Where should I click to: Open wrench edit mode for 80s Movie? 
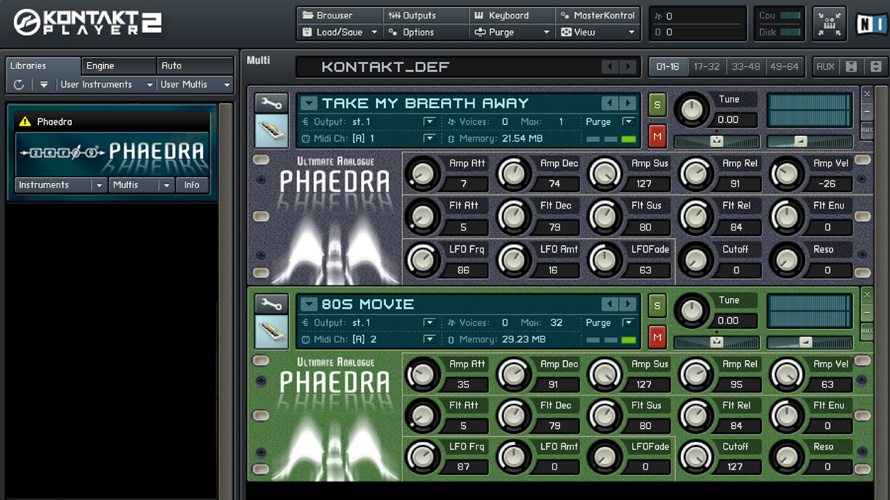point(271,305)
